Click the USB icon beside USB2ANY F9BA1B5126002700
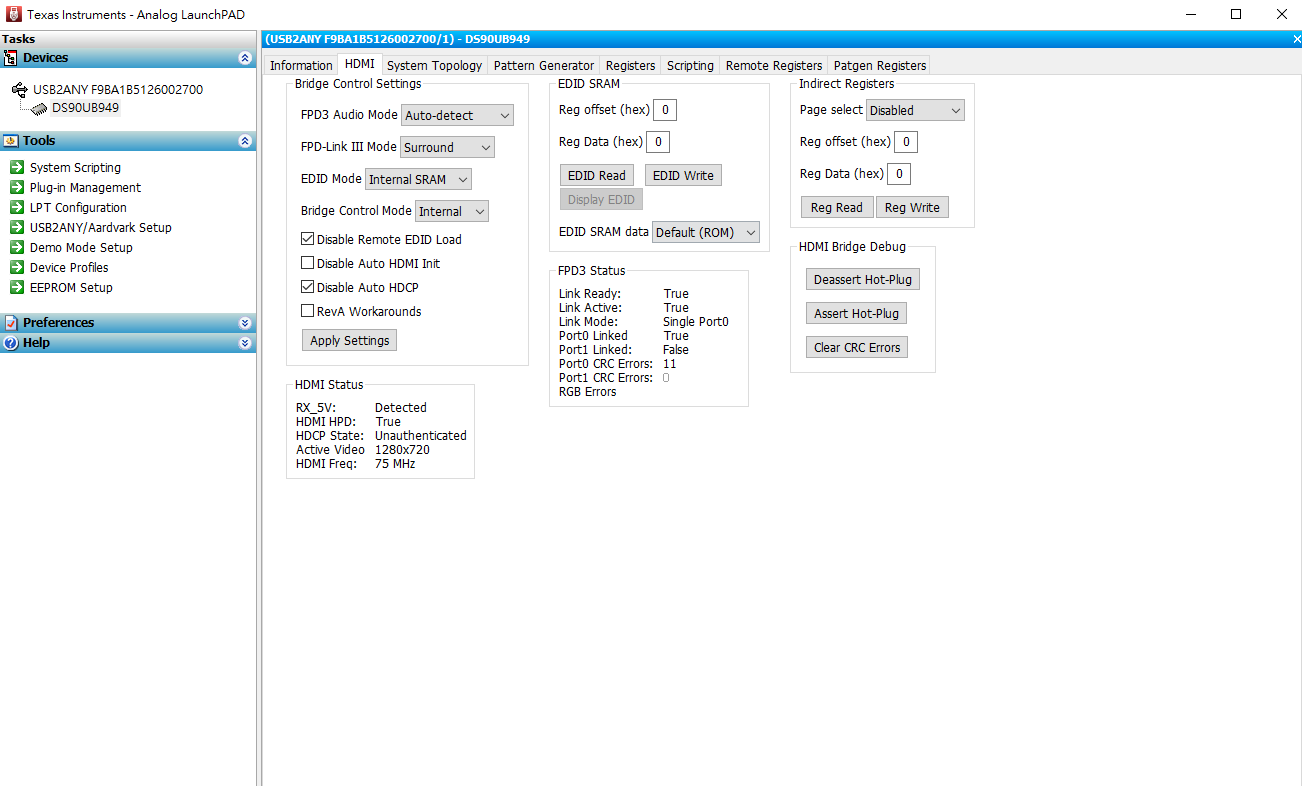Screen dimensions: 1302x786 click(20, 89)
